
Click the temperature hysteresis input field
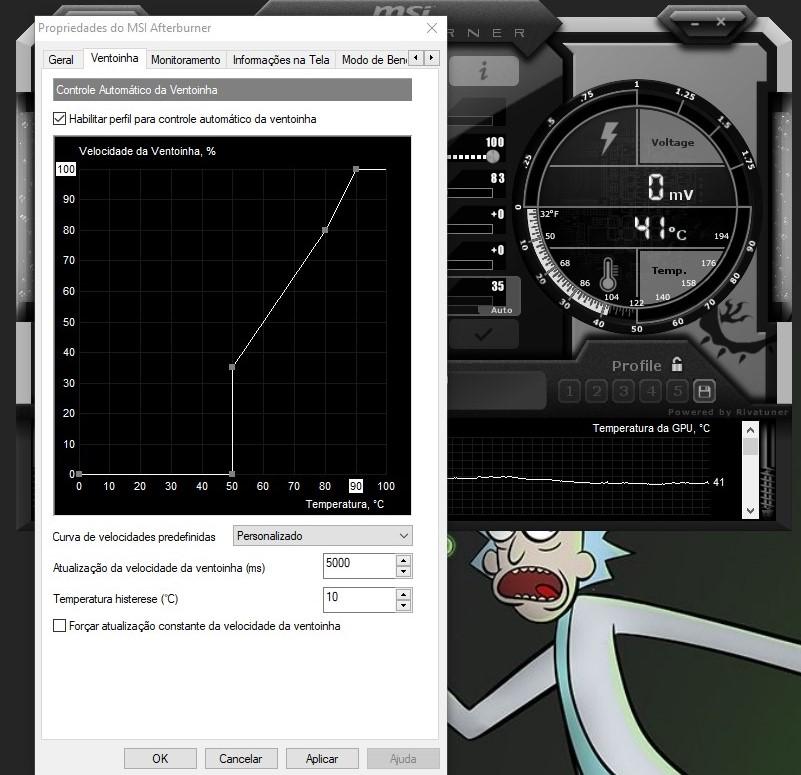[360, 600]
